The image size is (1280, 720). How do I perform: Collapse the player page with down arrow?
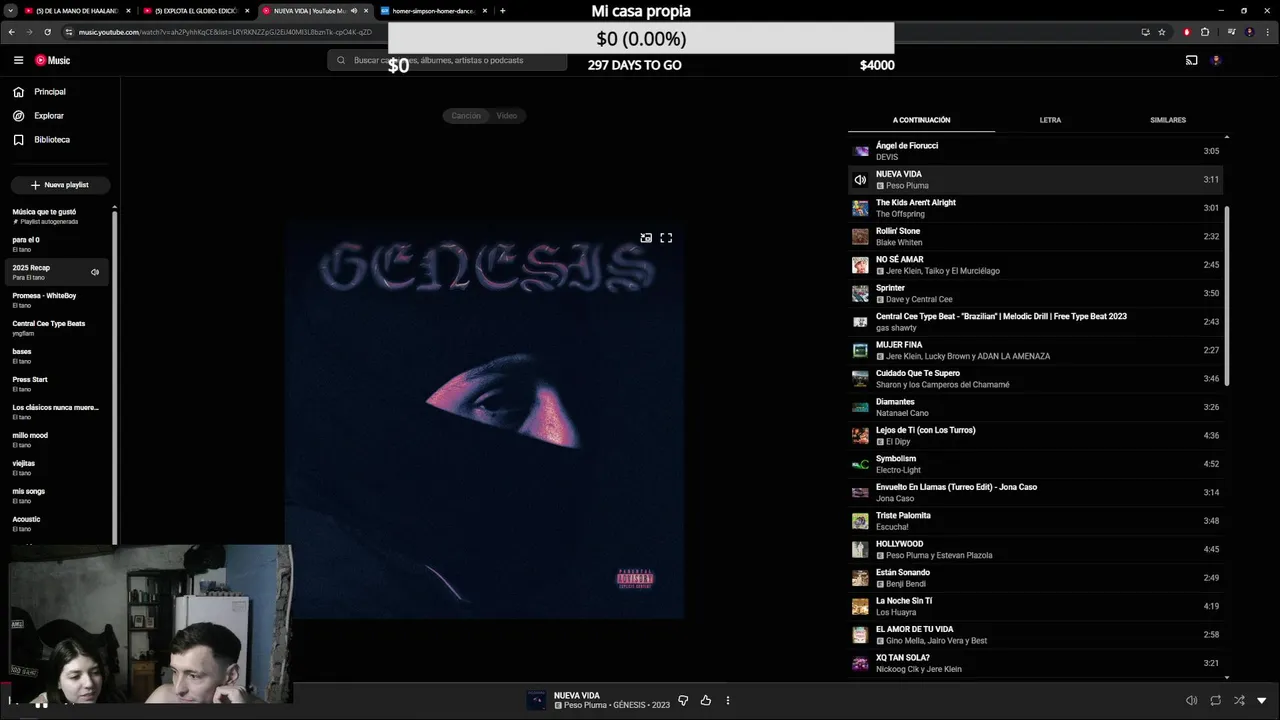1262,701
